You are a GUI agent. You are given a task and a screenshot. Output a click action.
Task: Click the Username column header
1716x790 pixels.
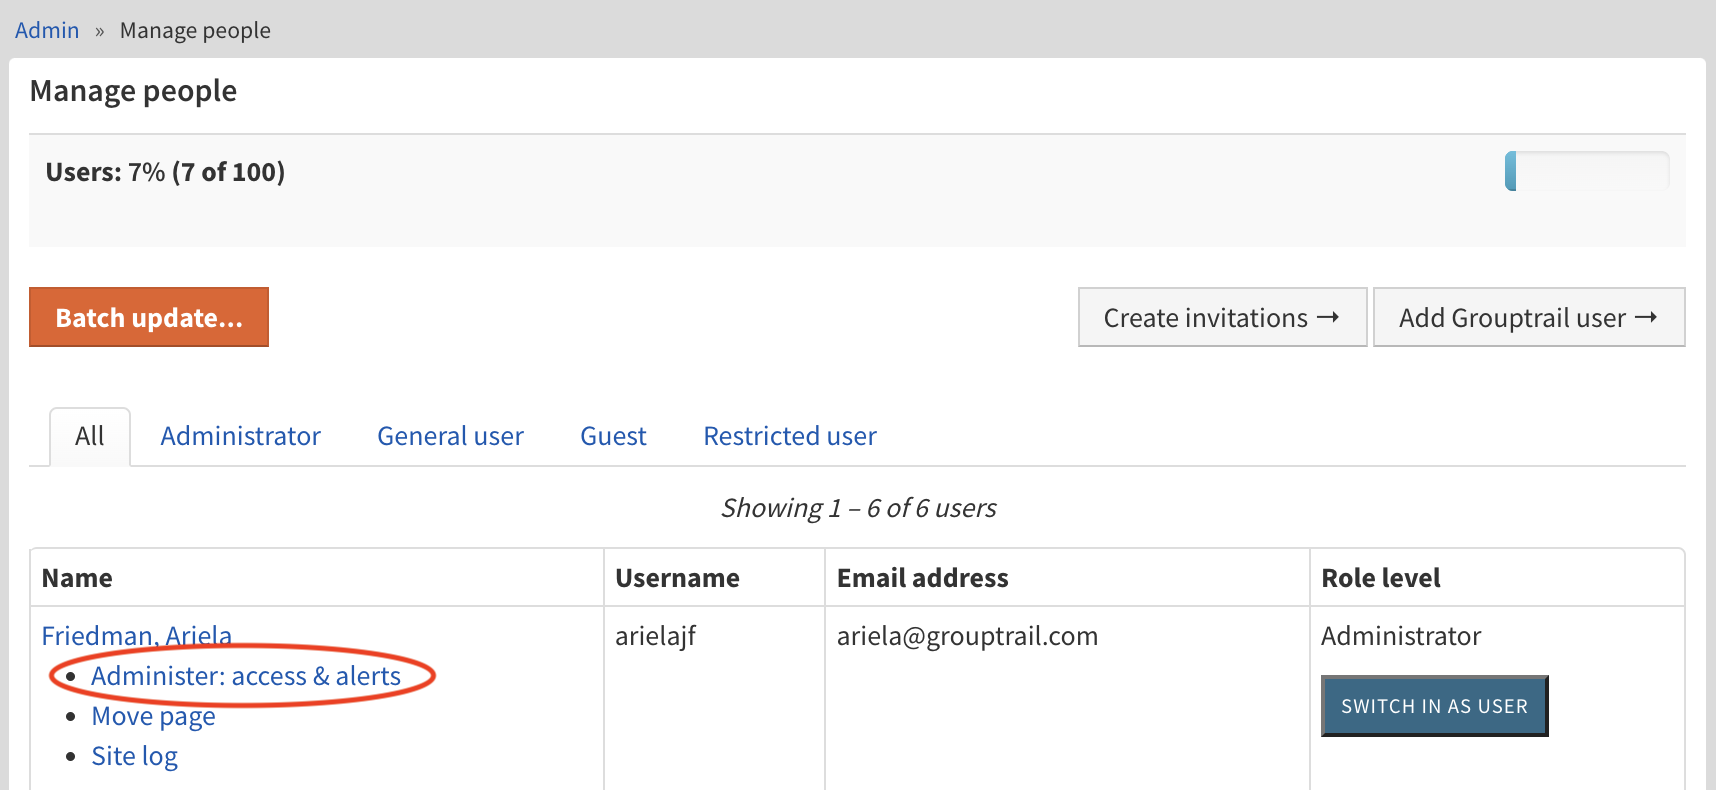[677, 578]
